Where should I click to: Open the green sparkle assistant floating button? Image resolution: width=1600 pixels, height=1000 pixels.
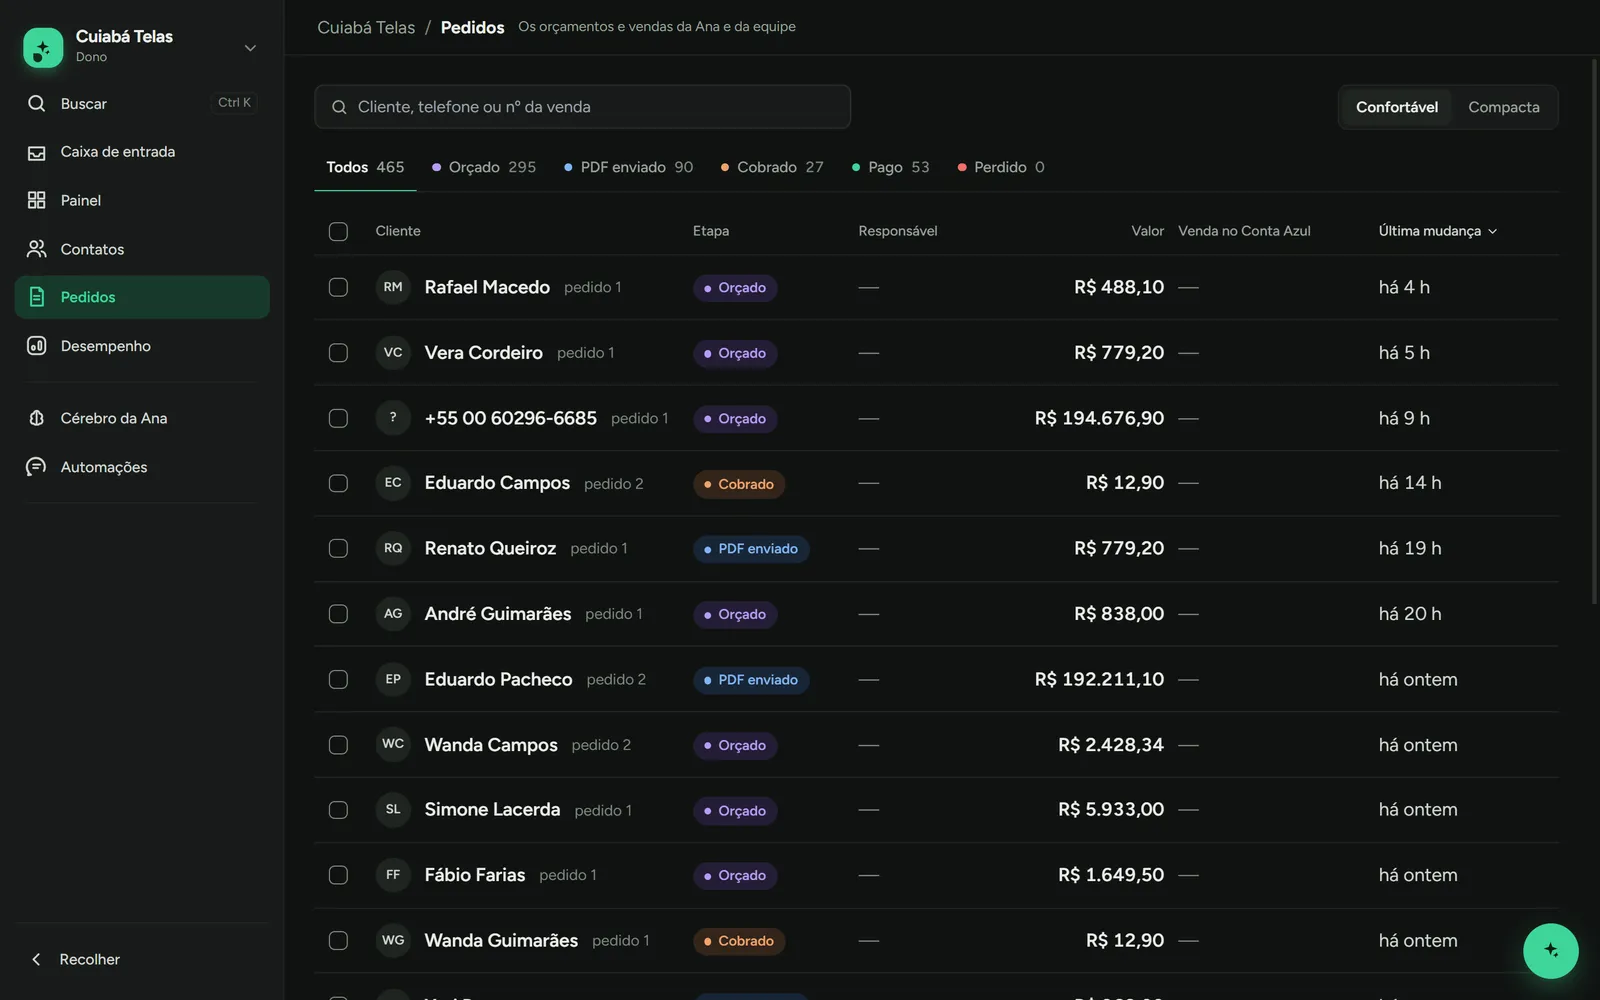tap(1551, 951)
